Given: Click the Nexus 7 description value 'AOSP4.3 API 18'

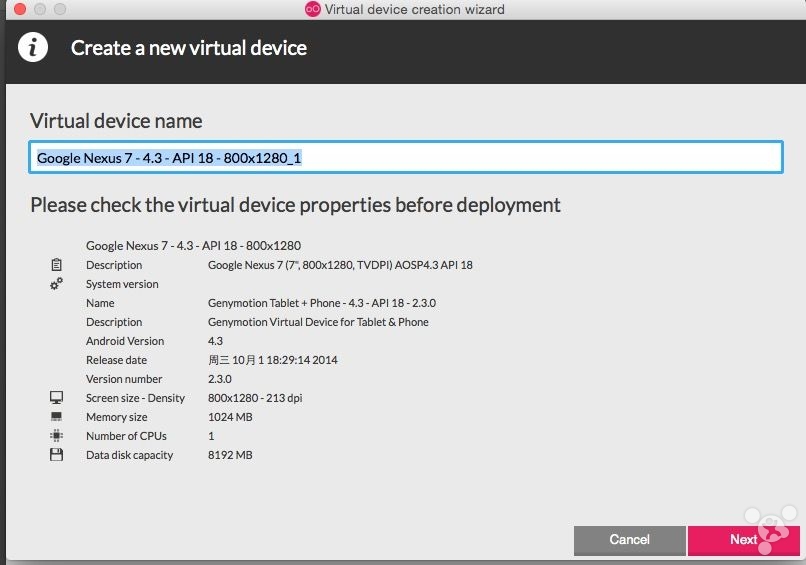Looking at the screenshot, I should point(433,265).
